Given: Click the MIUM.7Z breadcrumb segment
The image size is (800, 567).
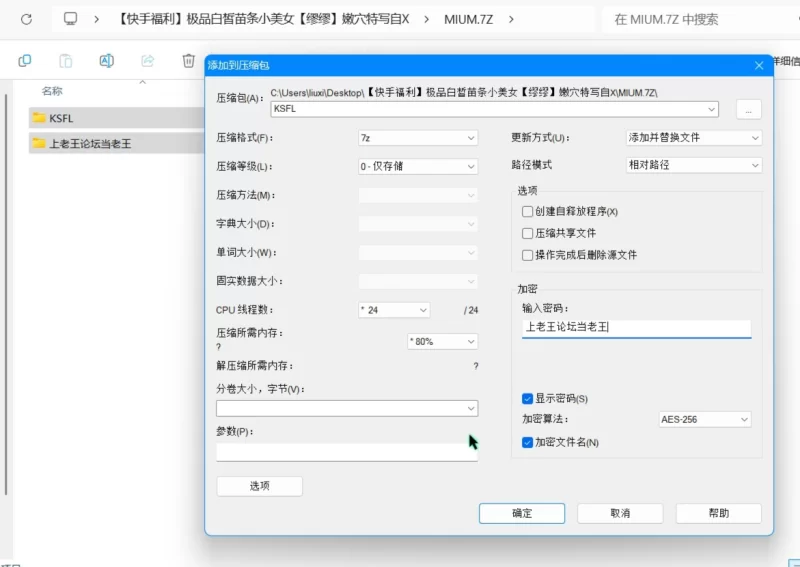Looking at the screenshot, I should click(468, 19).
